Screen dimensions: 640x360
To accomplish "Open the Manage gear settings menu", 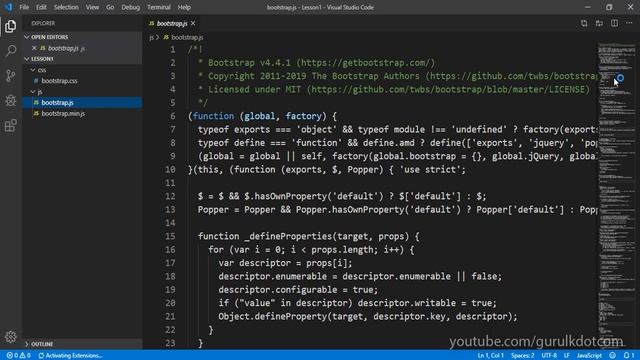I will tap(11, 337).
